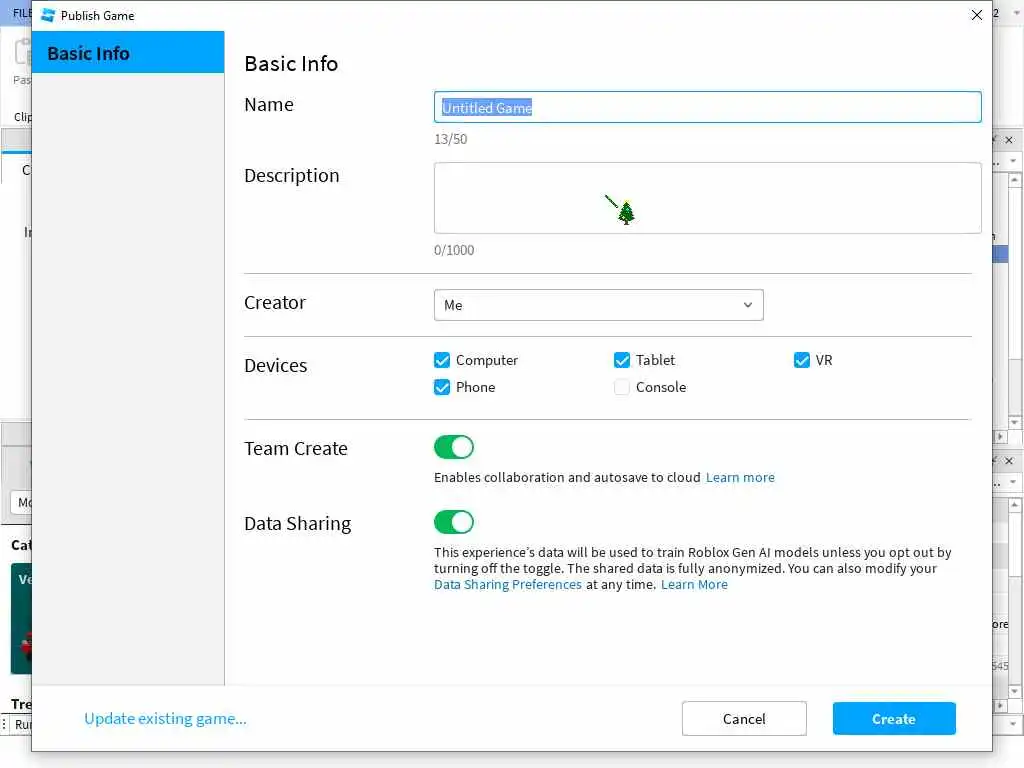The height and width of the screenshot is (768, 1024).
Task: Open Team Create Learn more link
Action: [x=740, y=477]
